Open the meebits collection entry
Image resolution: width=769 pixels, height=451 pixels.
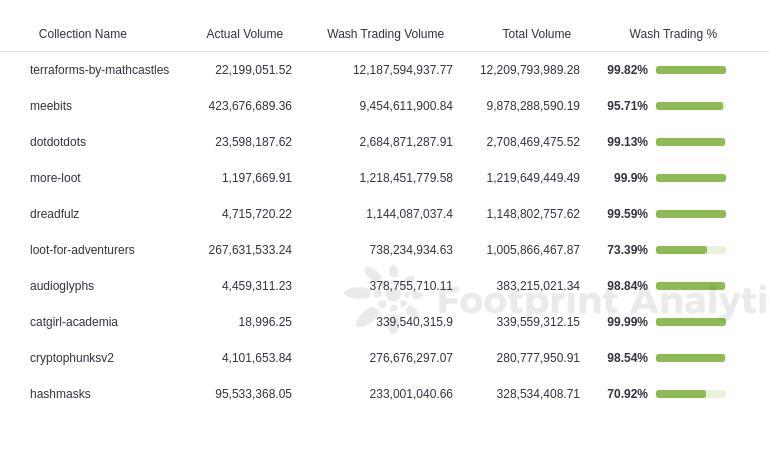[x=51, y=106]
